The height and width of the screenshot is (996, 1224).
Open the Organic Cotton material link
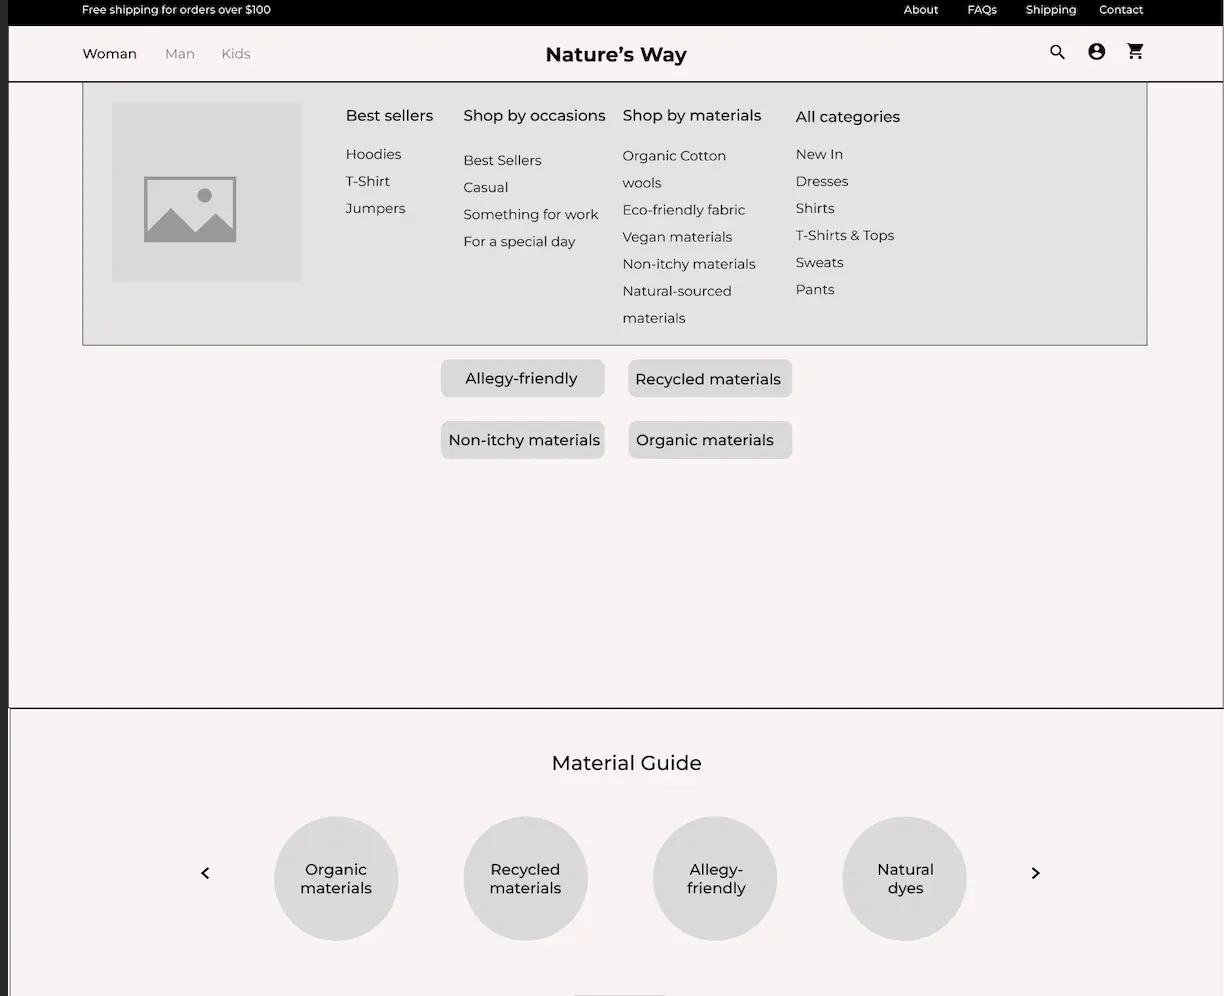click(x=674, y=156)
